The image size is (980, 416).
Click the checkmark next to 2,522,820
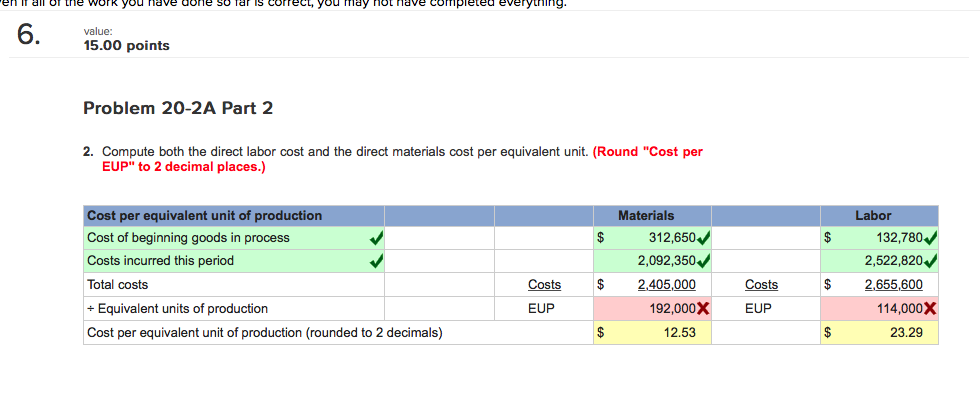coord(930,261)
